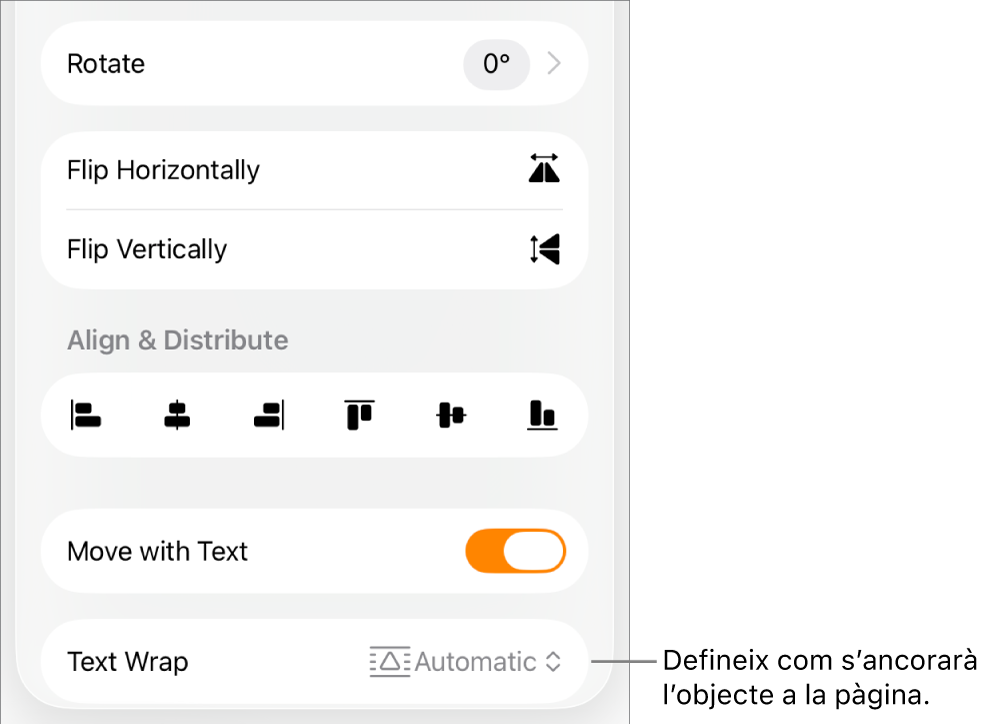Toggle the Move with Text switch
Viewport: 984px width, 724px height.
[515, 551]
